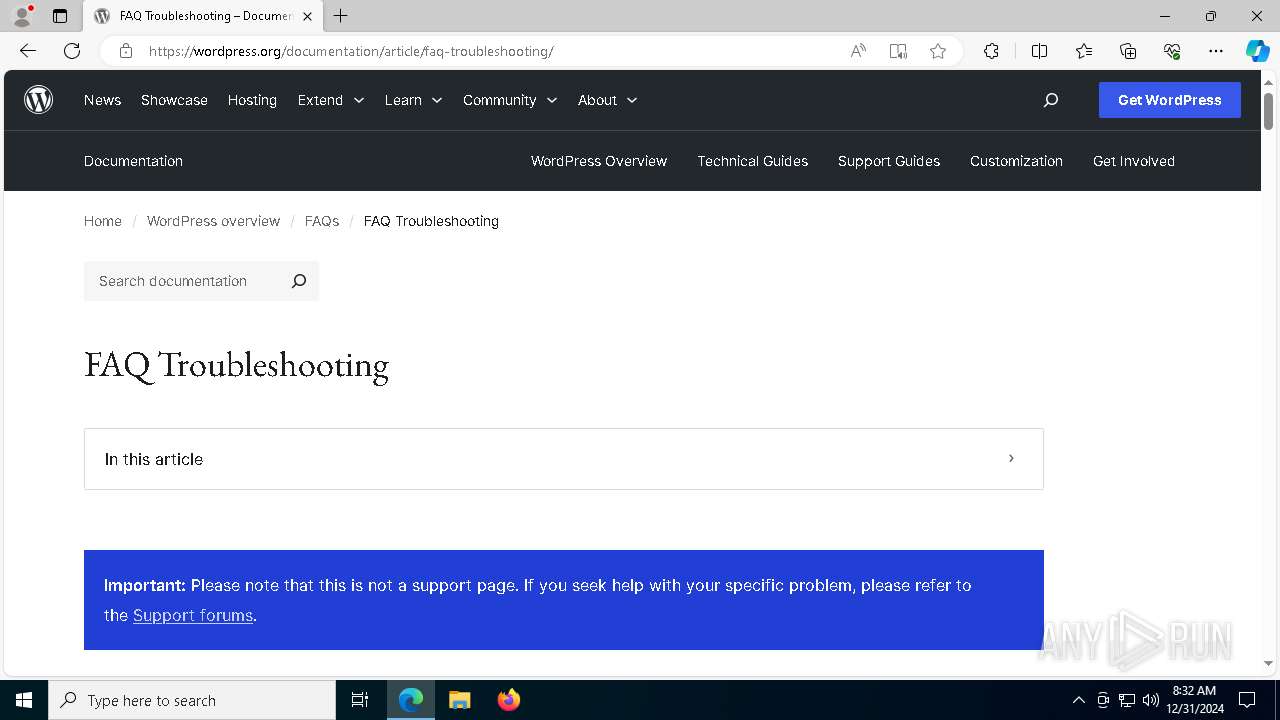Image resolution: width=1280 pixels, height=720 pixels.
Task: Click the Get WordPress button
Action: pyautogui.click(x=1170, y=100)
